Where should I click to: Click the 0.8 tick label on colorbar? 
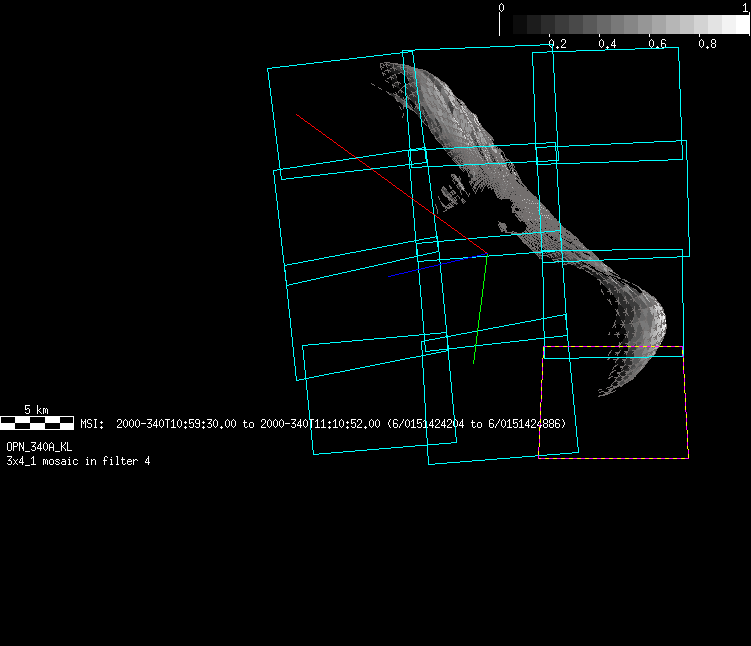(x=707, y=44)
